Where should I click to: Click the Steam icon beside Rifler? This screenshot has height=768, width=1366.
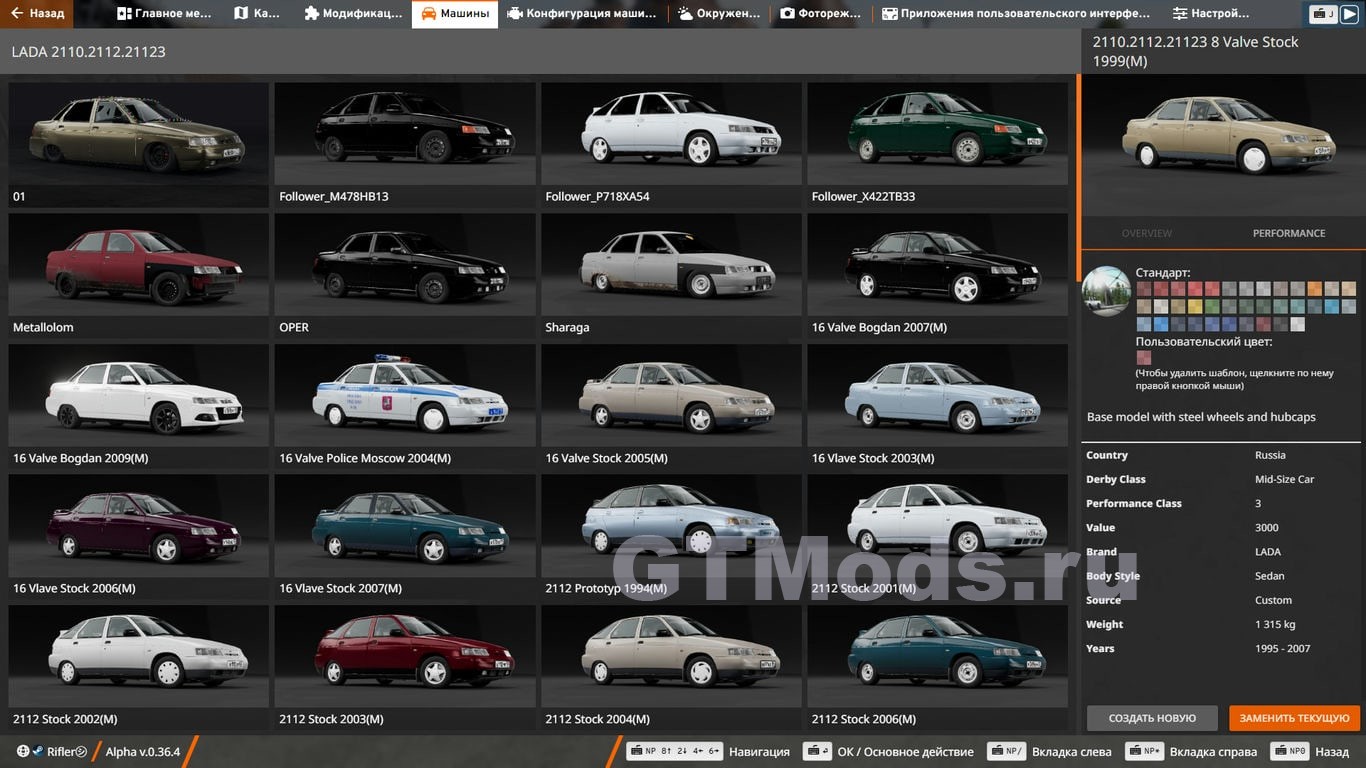37,752
